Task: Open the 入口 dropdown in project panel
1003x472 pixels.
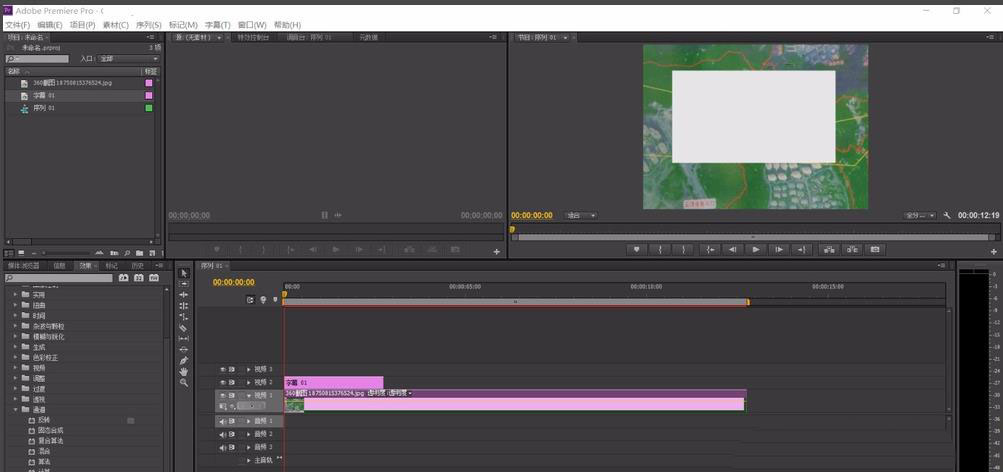Action: pyautogui.click(x=128, y=59)
